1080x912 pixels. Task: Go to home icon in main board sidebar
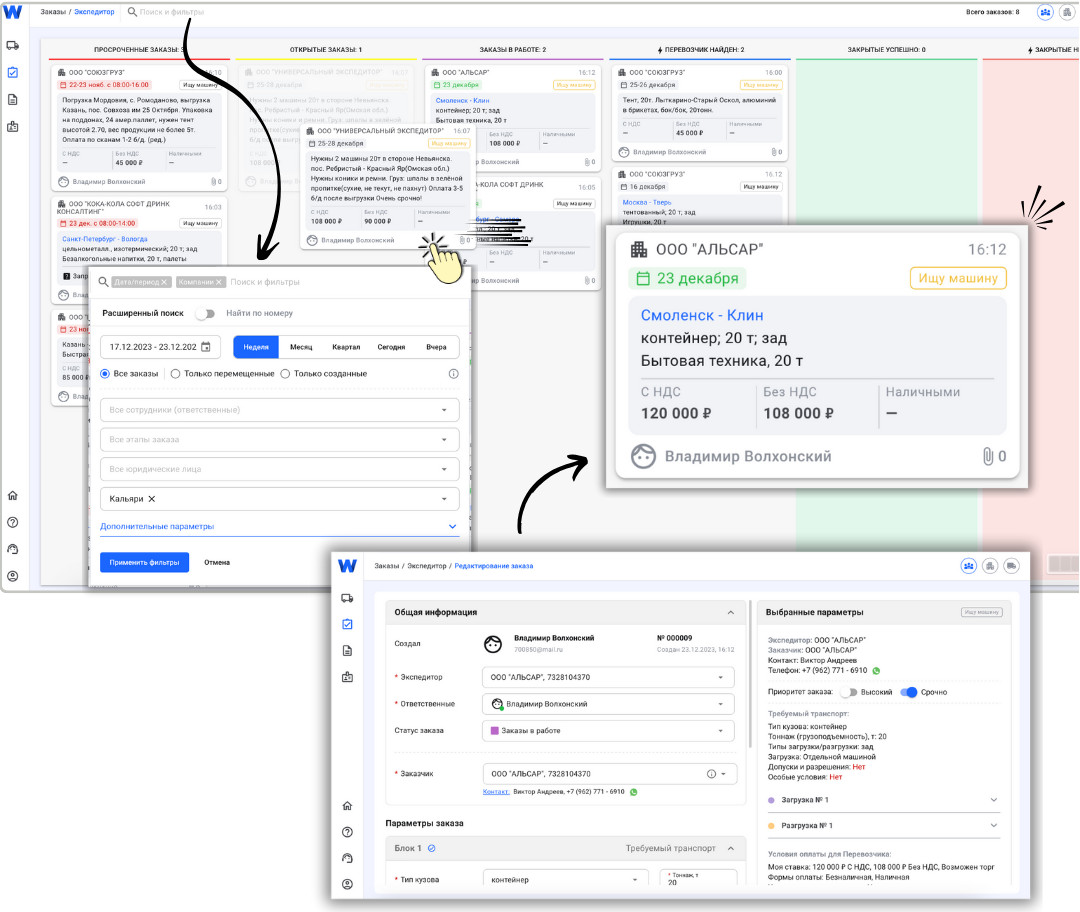[12, 495]
